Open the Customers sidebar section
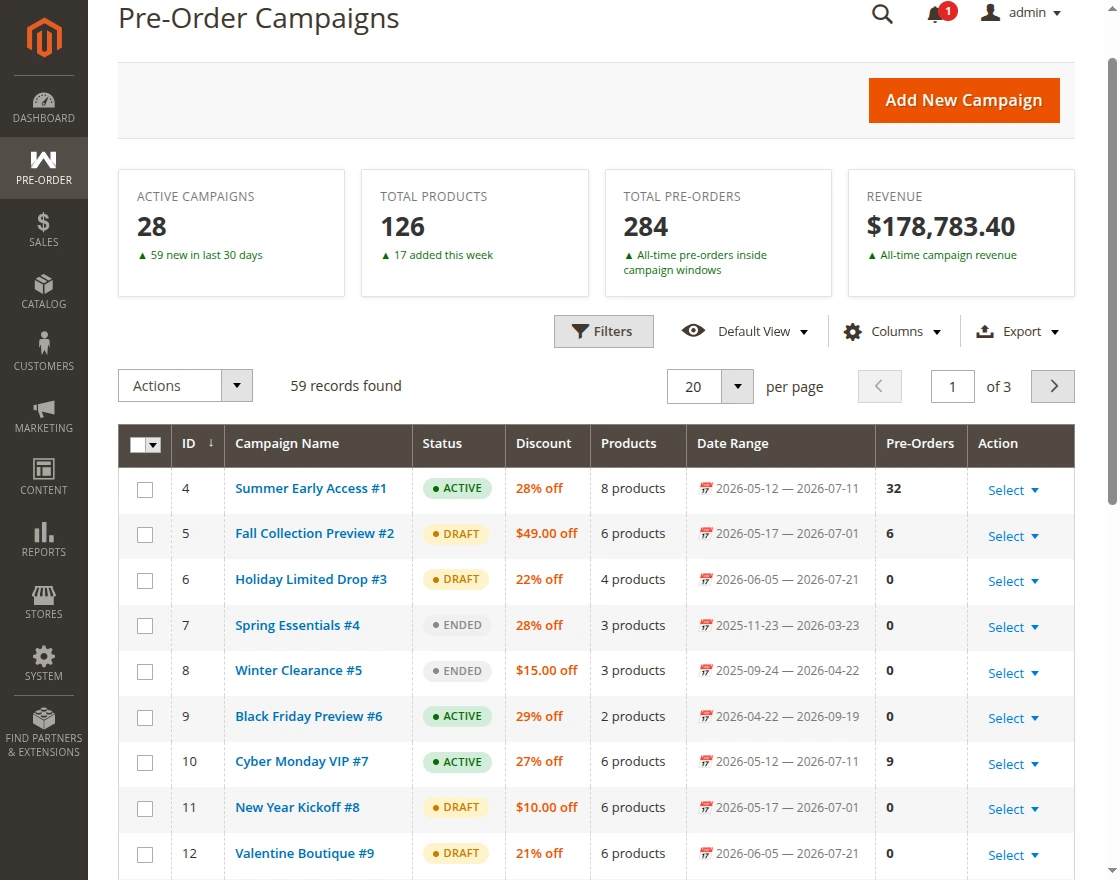The image size is (1120, 880). (x=44, y=354)
